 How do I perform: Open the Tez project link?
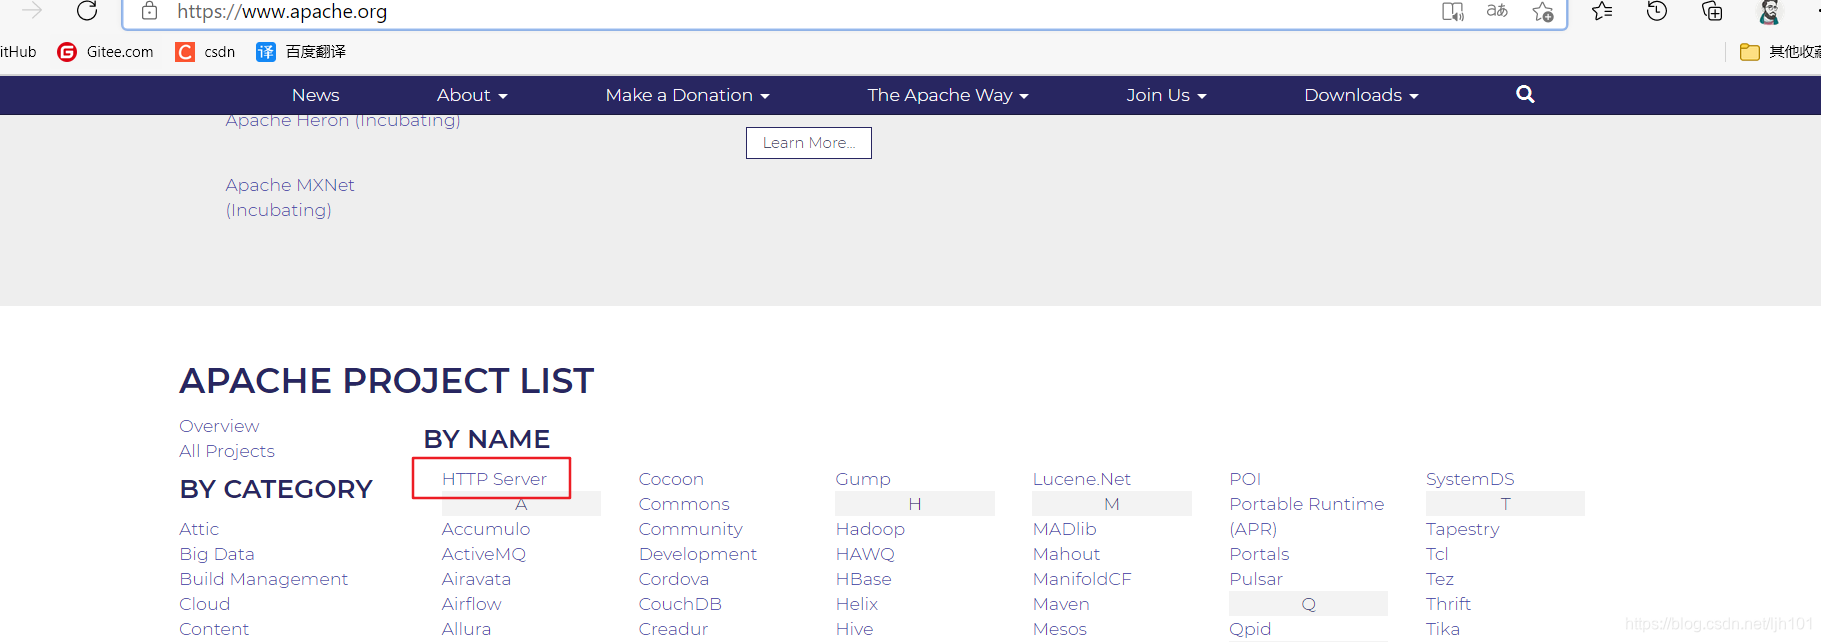coord(1440,579)
